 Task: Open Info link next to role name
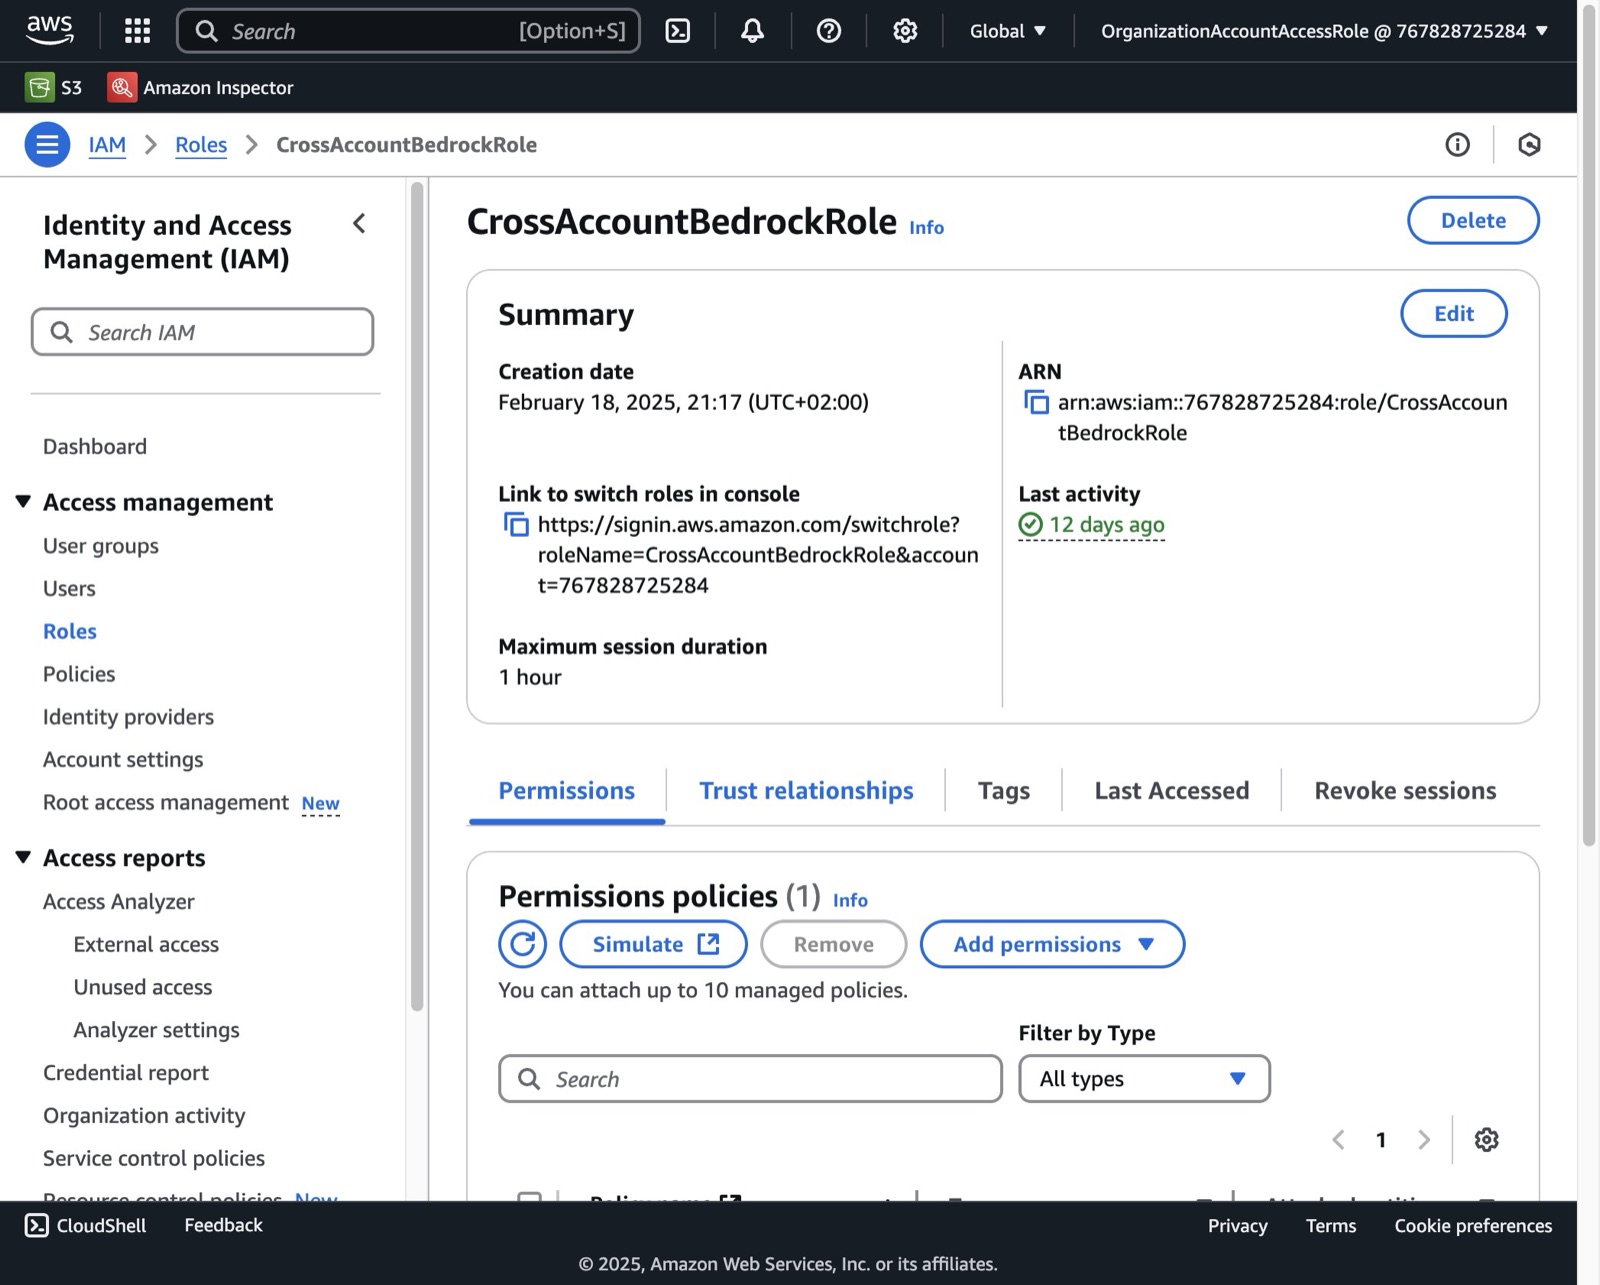(926, 228)
